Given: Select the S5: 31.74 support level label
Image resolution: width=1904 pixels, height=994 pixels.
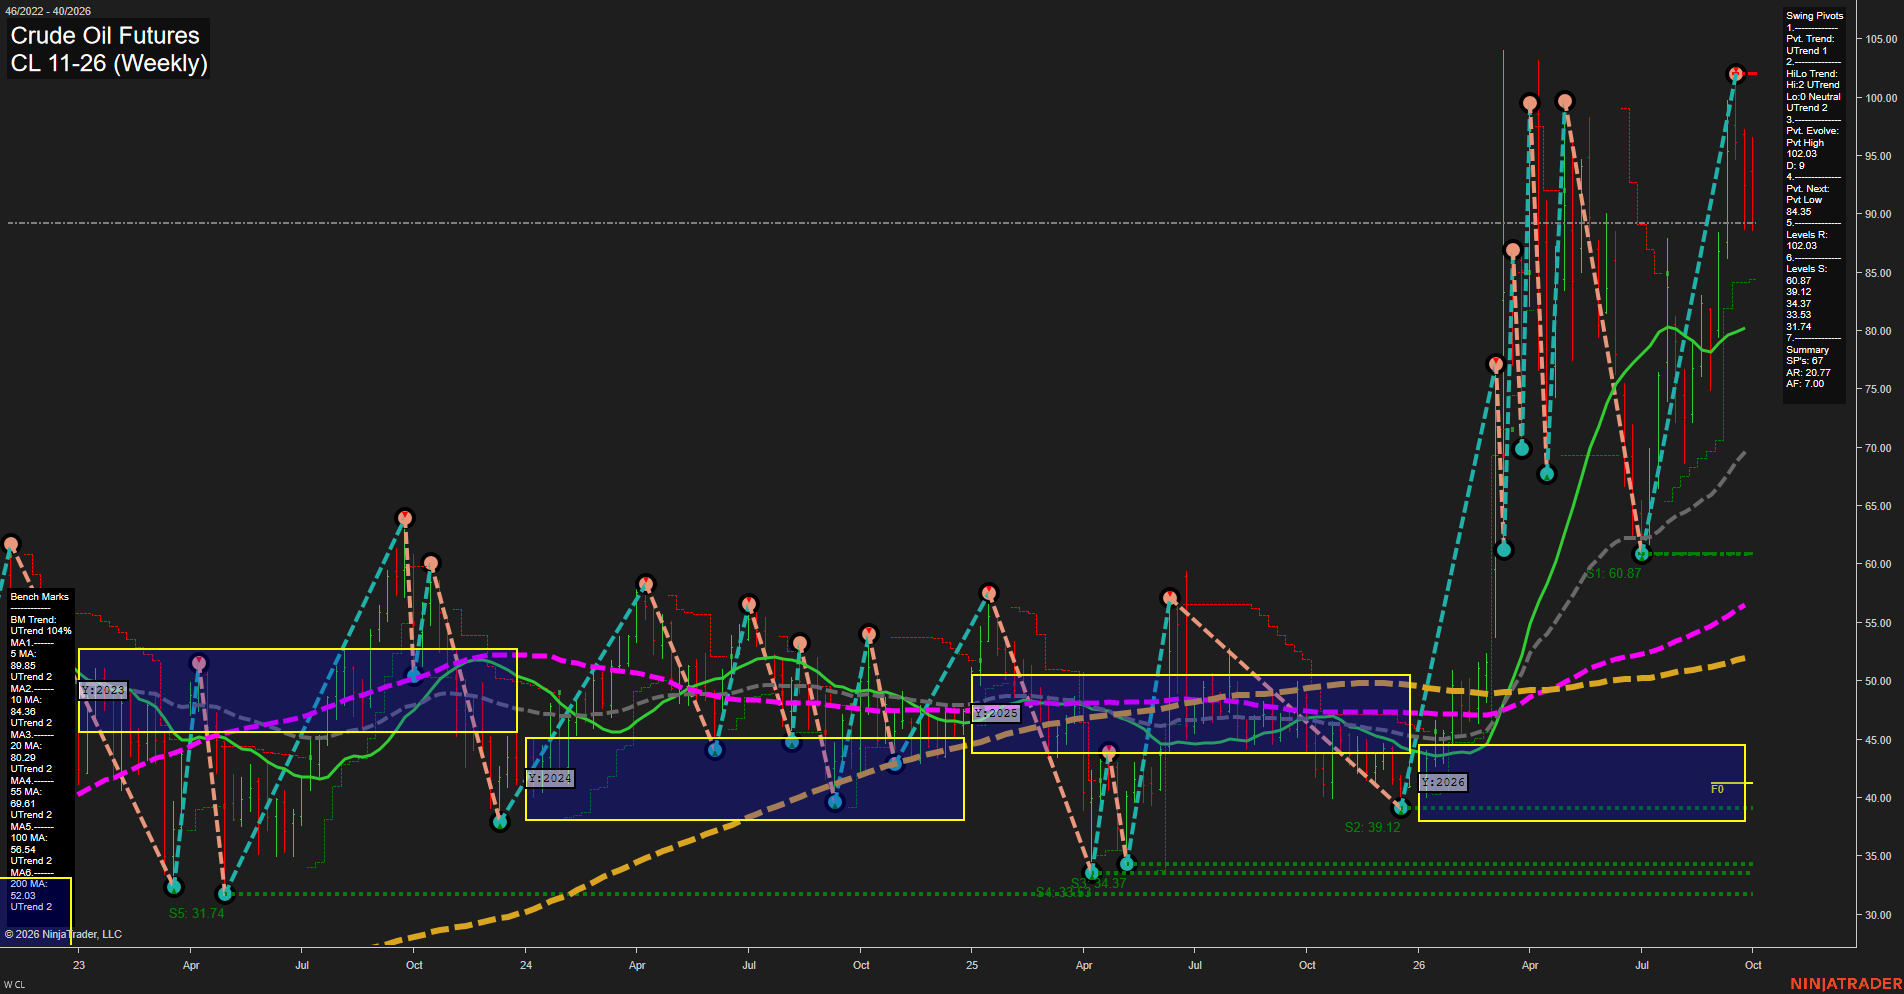Looking at the screenshot, I should tap(196, 913).
